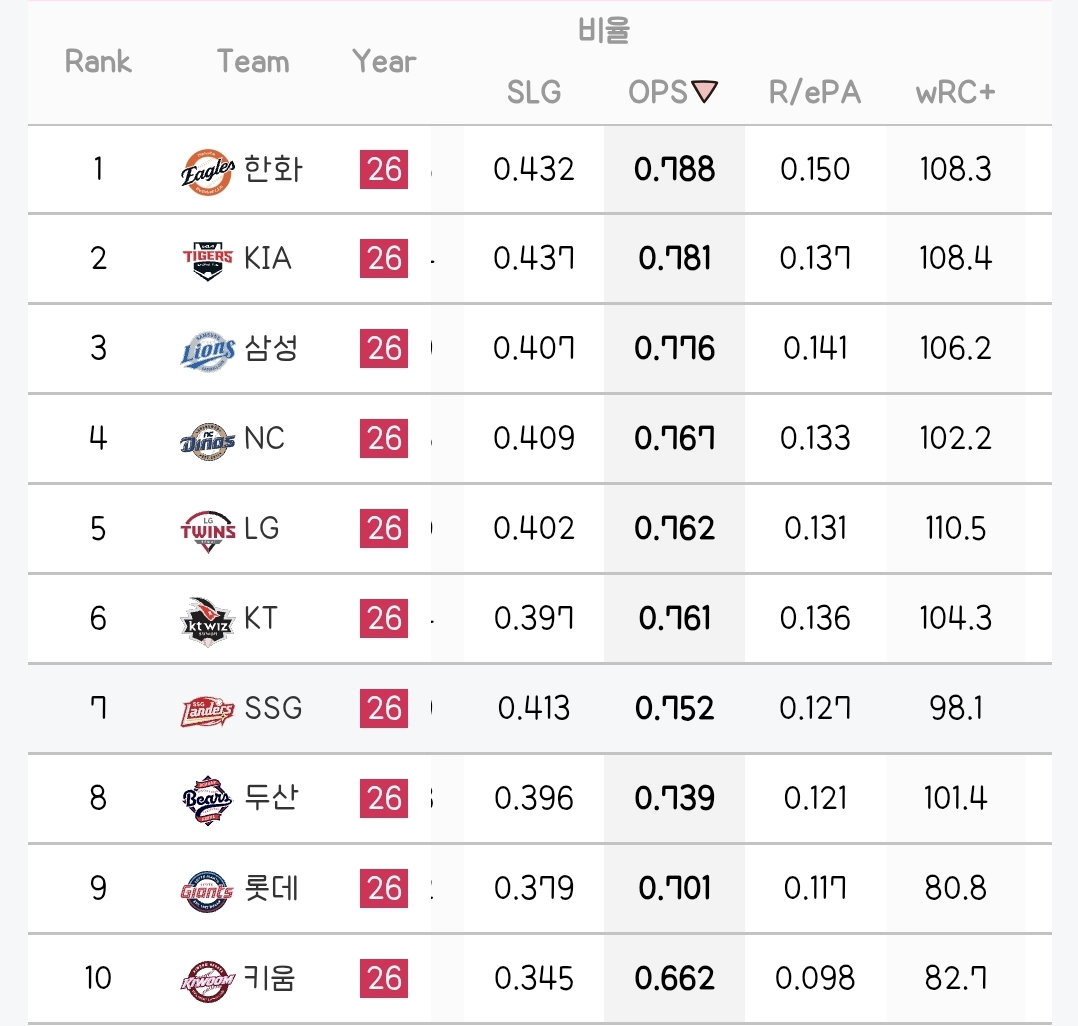Image resolution: width=1078 pixels, height=1026 pixels.
Task: Click the Kiwoom Heroes team logo
Action: click(x=208, y=981)
